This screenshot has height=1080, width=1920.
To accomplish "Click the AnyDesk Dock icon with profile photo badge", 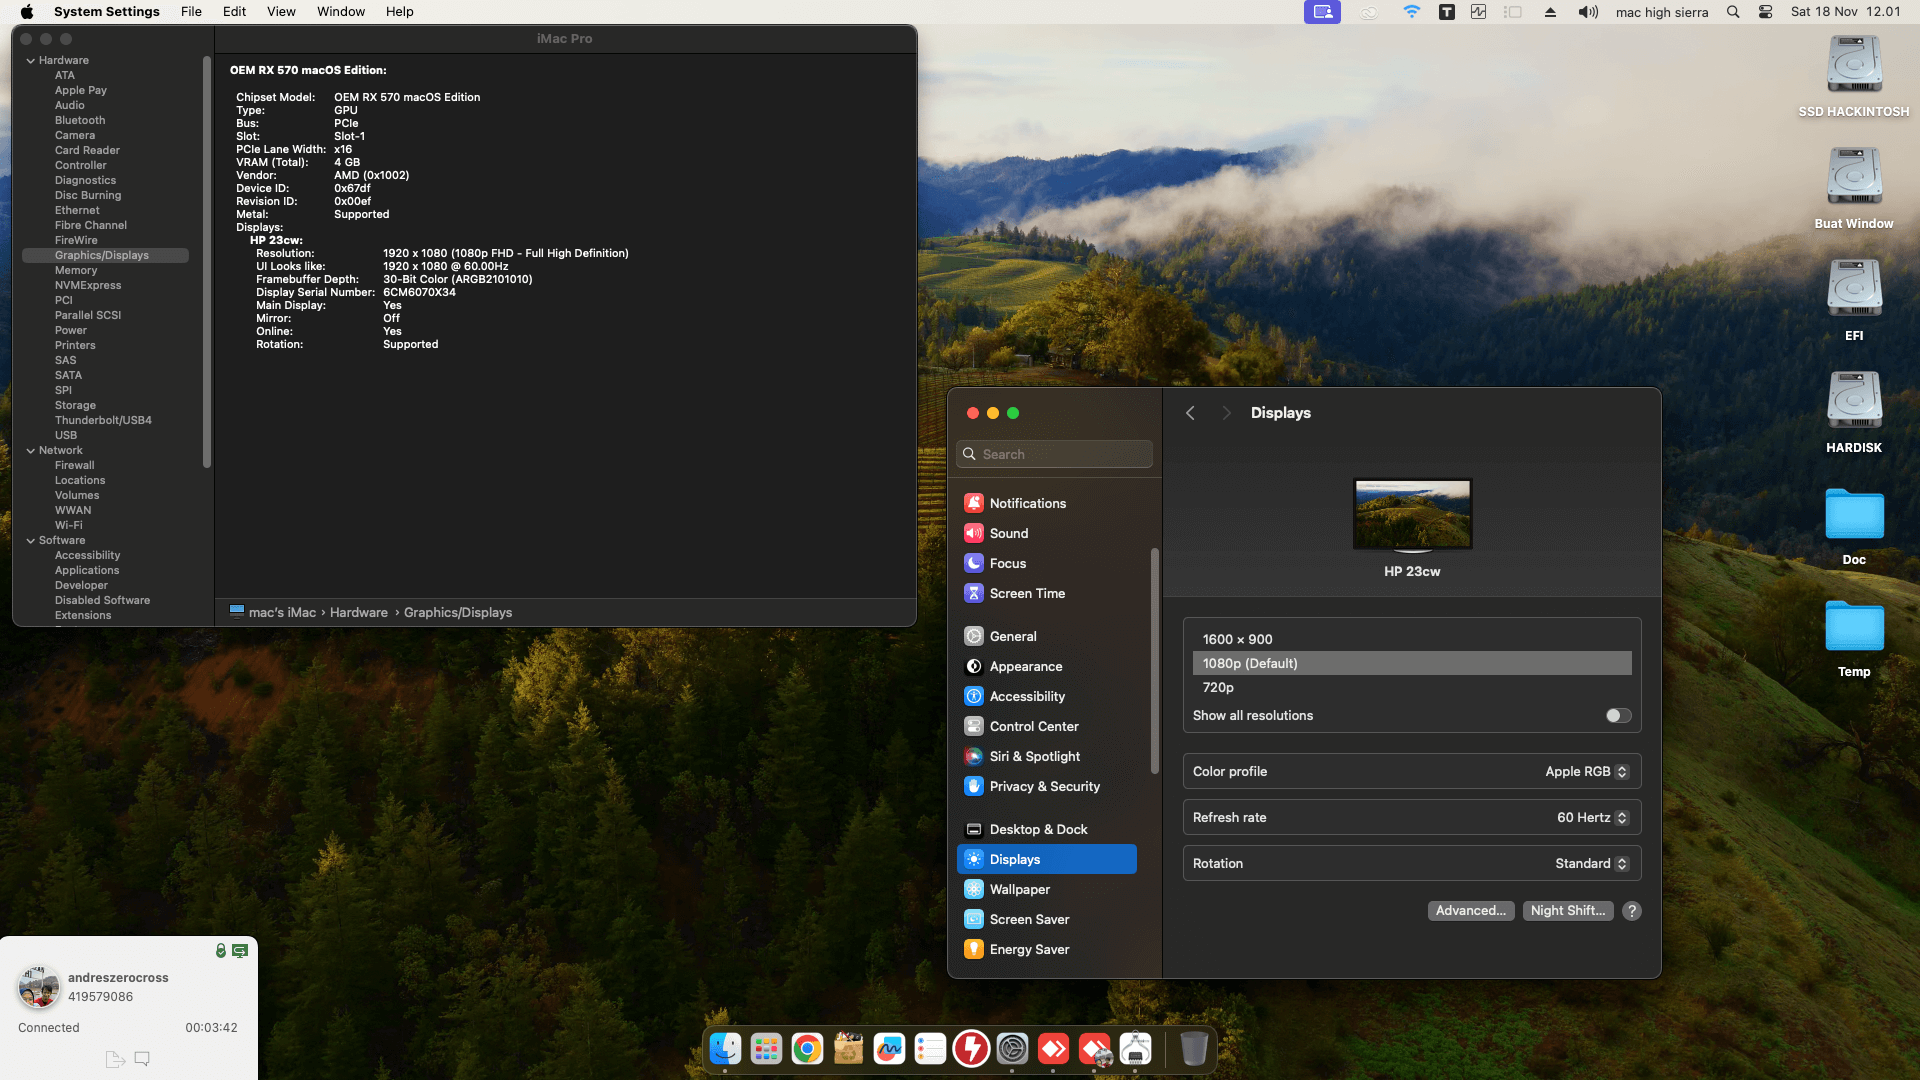I will coord(1095,1048).
